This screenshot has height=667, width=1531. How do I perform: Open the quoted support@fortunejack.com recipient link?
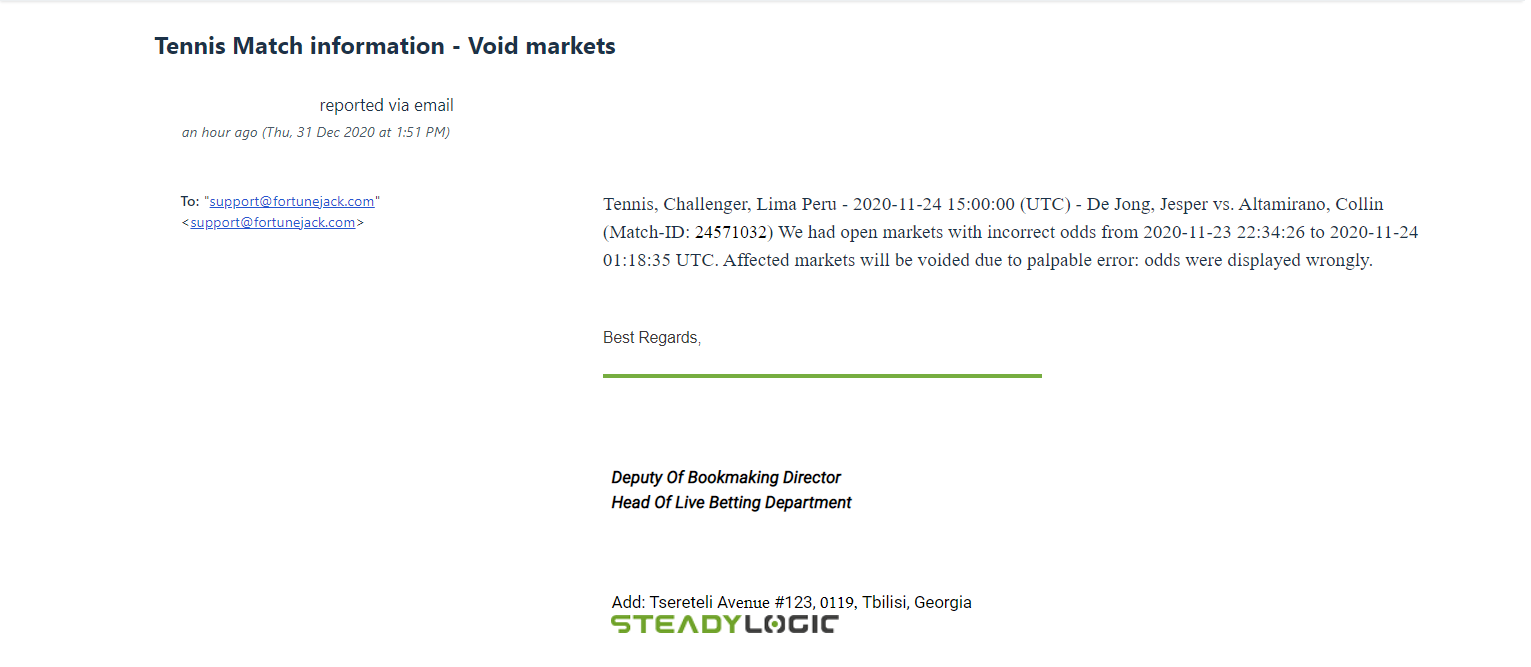[x=292, y=201]
